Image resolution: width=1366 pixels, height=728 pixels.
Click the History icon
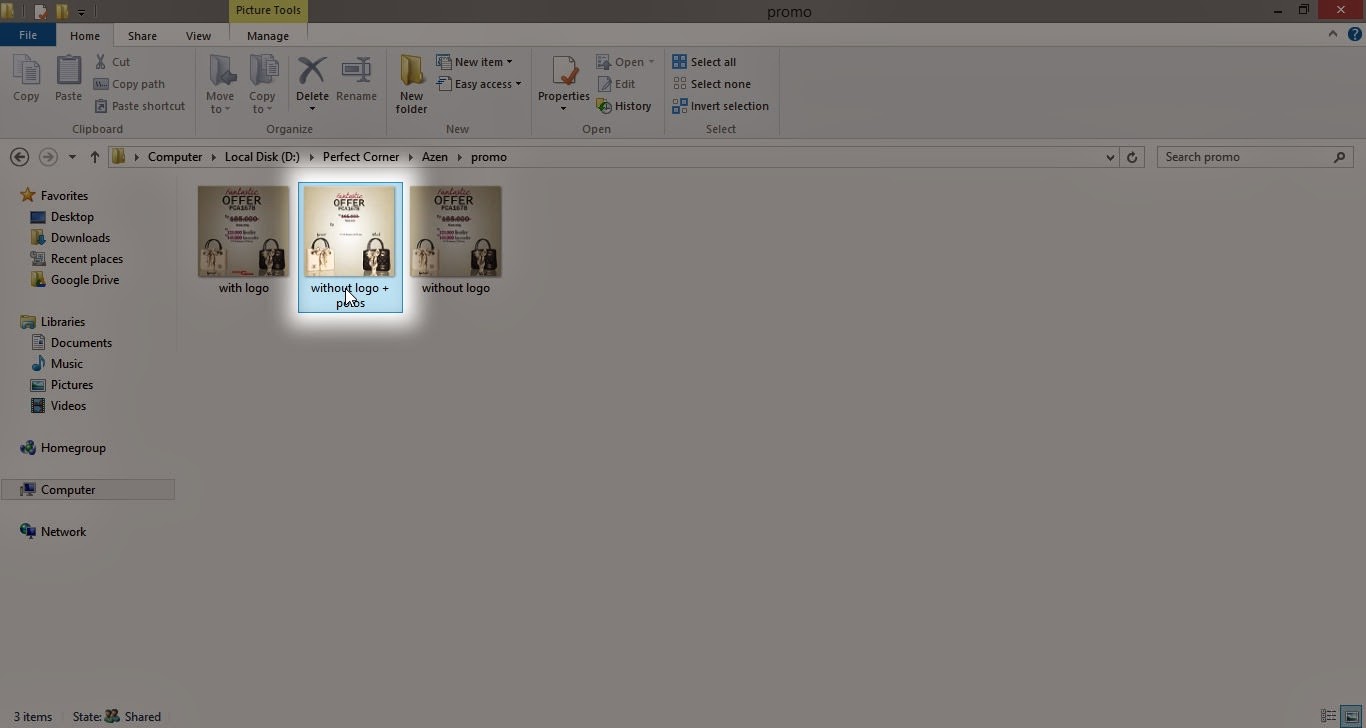(x=624, y=106)
